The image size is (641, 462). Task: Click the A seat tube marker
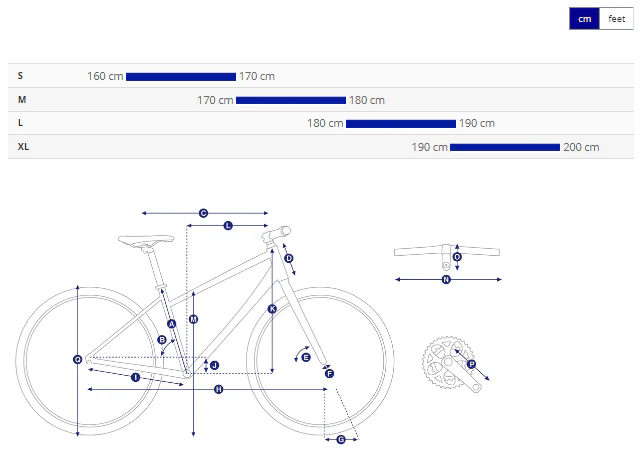pyautogui.click(x=172, y=324)
